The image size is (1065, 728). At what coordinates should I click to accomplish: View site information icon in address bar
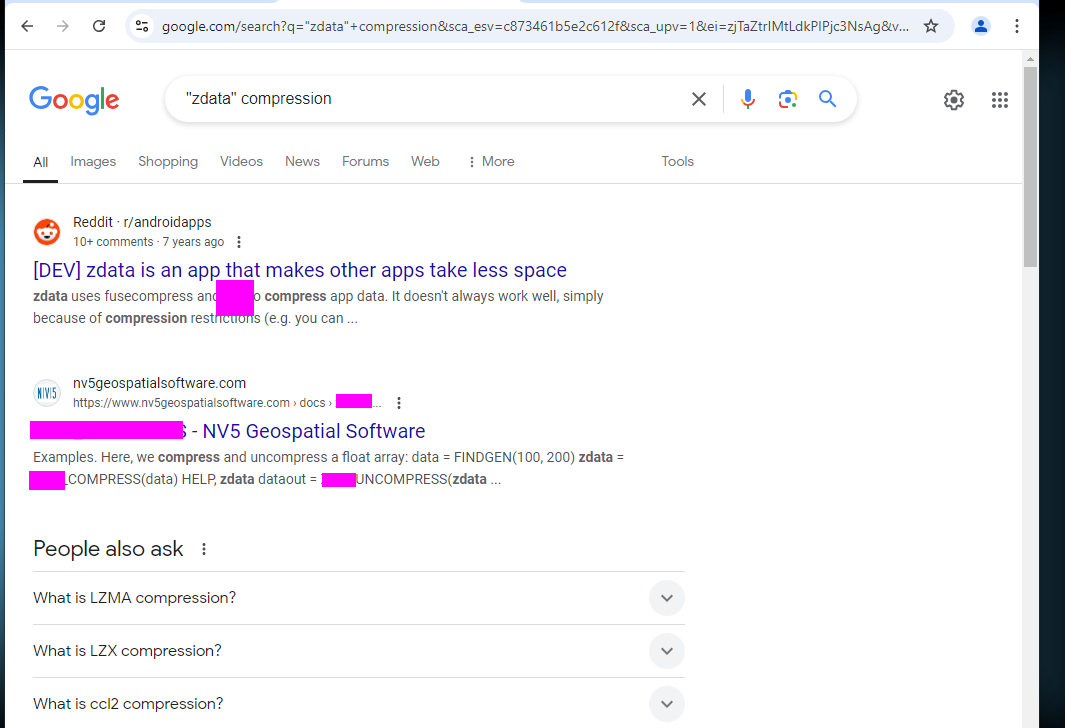pyautogui.click(x=142, y=26)
